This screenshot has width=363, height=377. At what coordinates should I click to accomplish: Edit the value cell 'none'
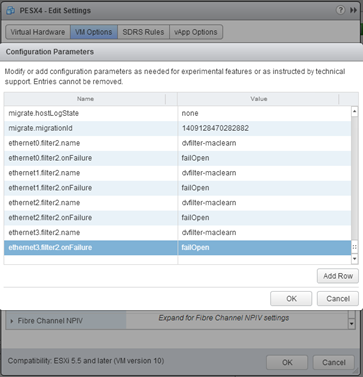tap(264, 113)
